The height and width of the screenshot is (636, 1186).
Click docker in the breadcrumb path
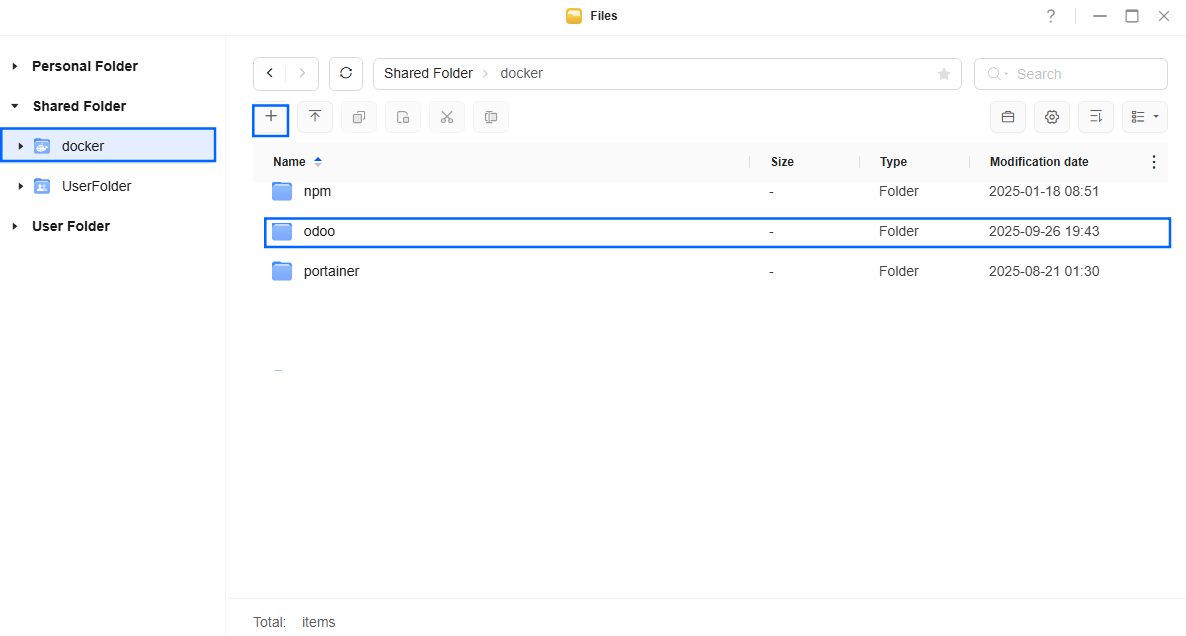tap(521, 73)
